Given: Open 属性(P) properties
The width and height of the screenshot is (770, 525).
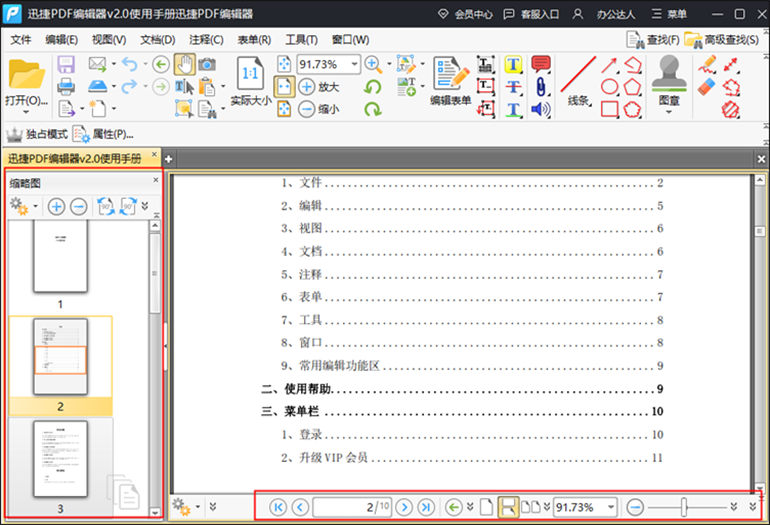Looking at the screenshot, I should pyautogui.click(x=103, y=134).
